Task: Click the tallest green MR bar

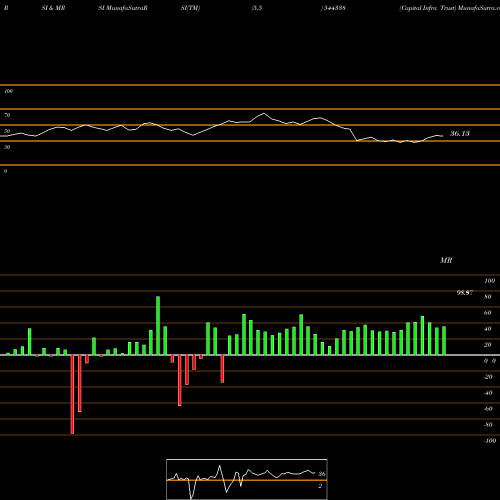Action: (x=158, y=326)
